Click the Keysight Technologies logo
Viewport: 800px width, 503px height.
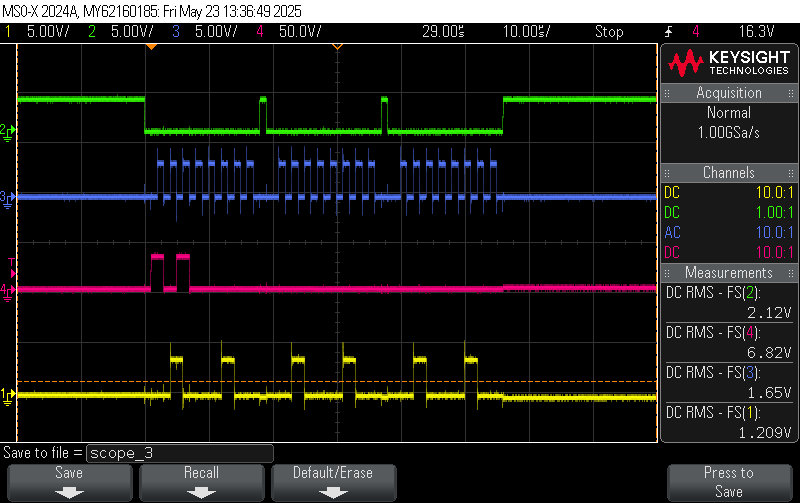729,63
